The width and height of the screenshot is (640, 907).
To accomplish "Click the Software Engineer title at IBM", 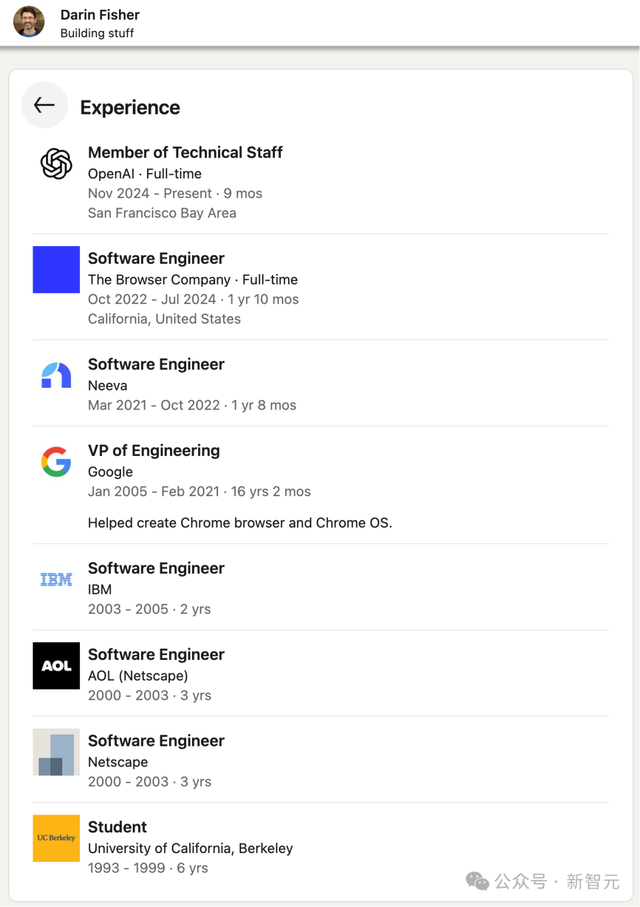I will [x=156, y=568].
